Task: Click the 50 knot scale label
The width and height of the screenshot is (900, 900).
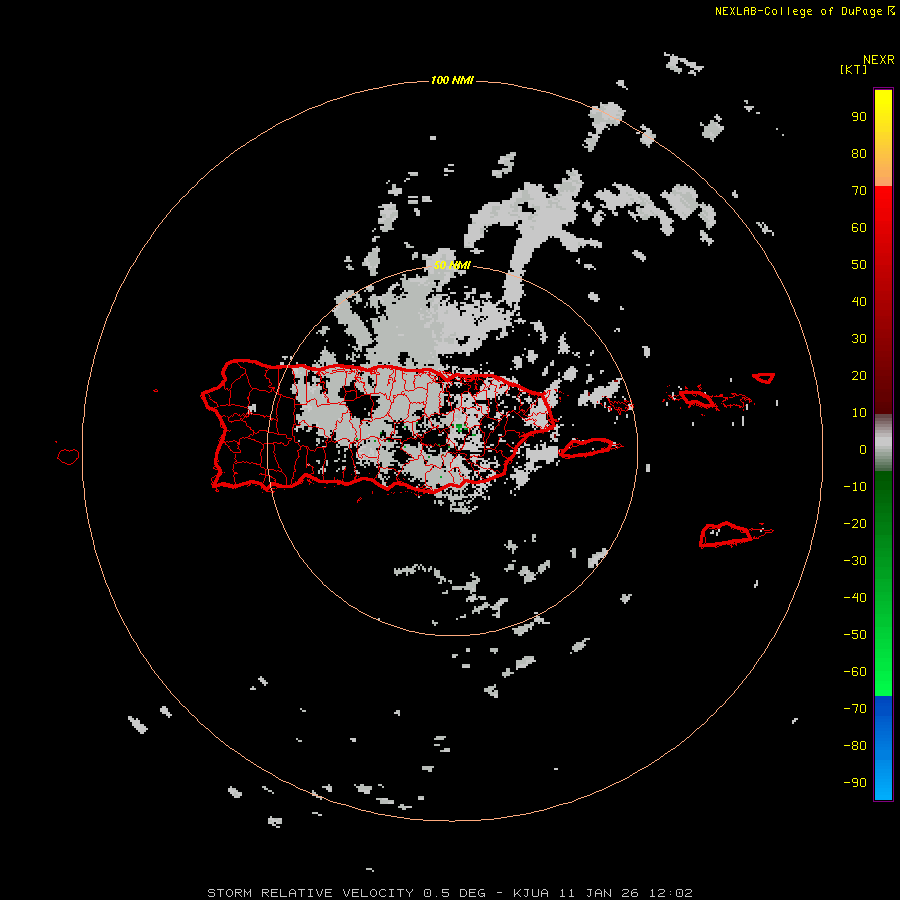Action: pyautogui.click(x=859, y=265)
